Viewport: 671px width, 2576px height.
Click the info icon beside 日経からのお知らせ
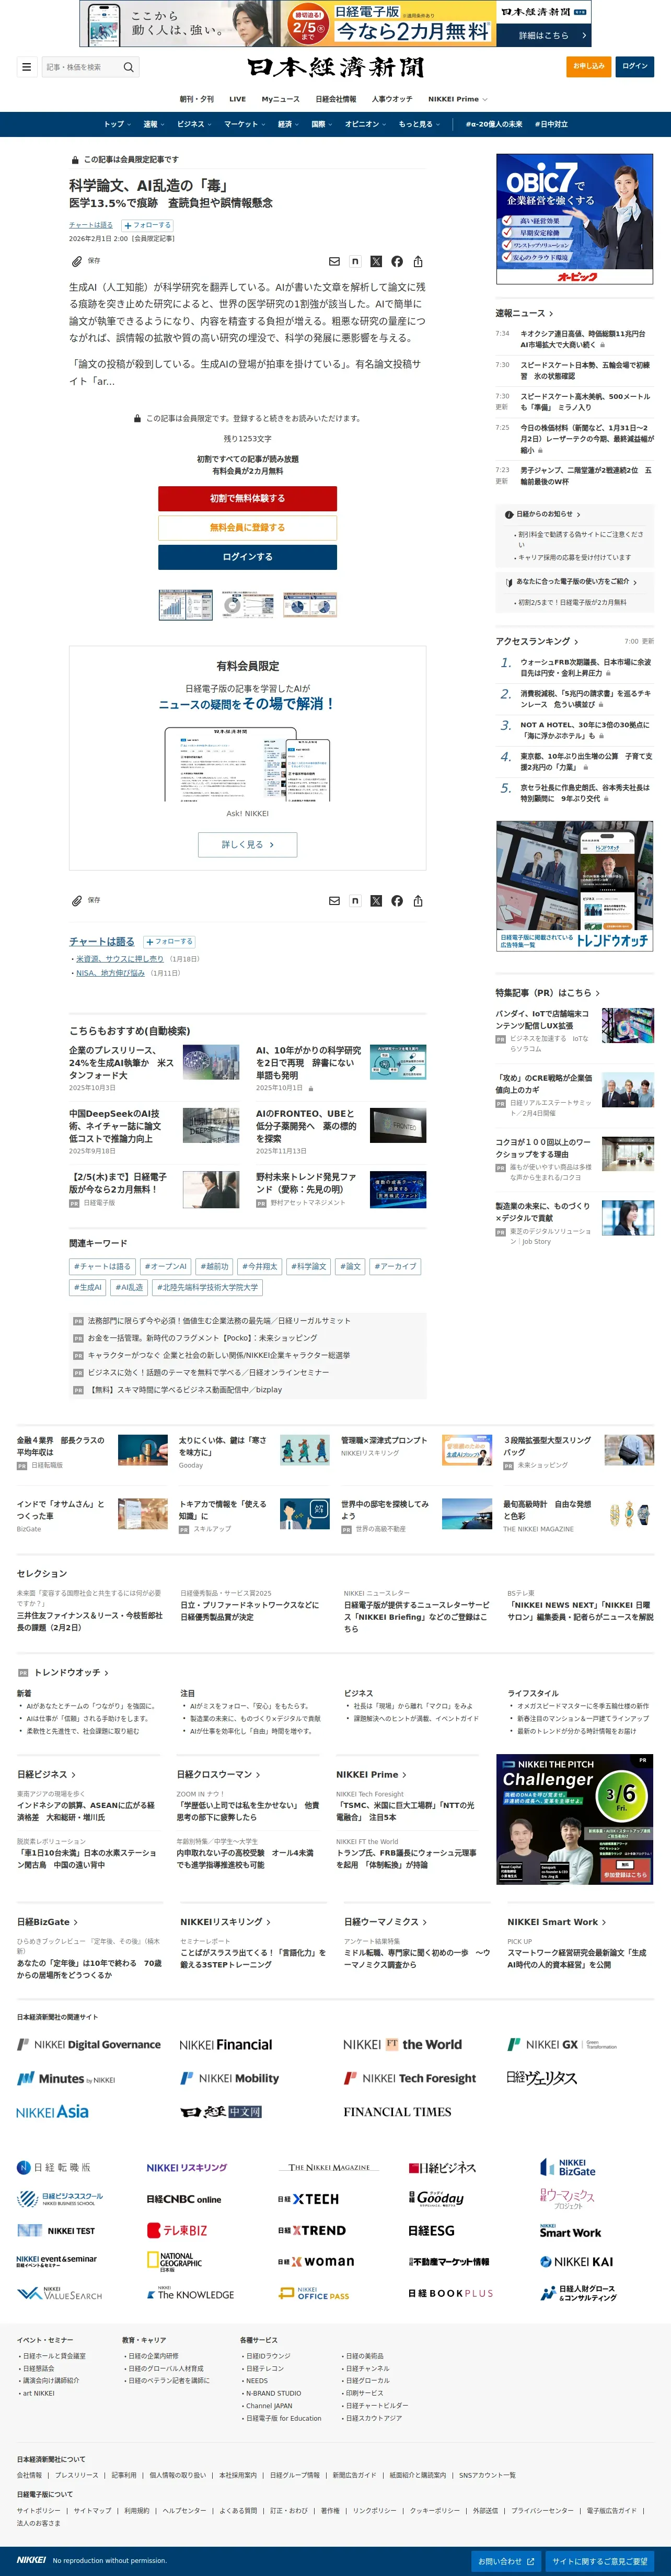click(509, 514)
